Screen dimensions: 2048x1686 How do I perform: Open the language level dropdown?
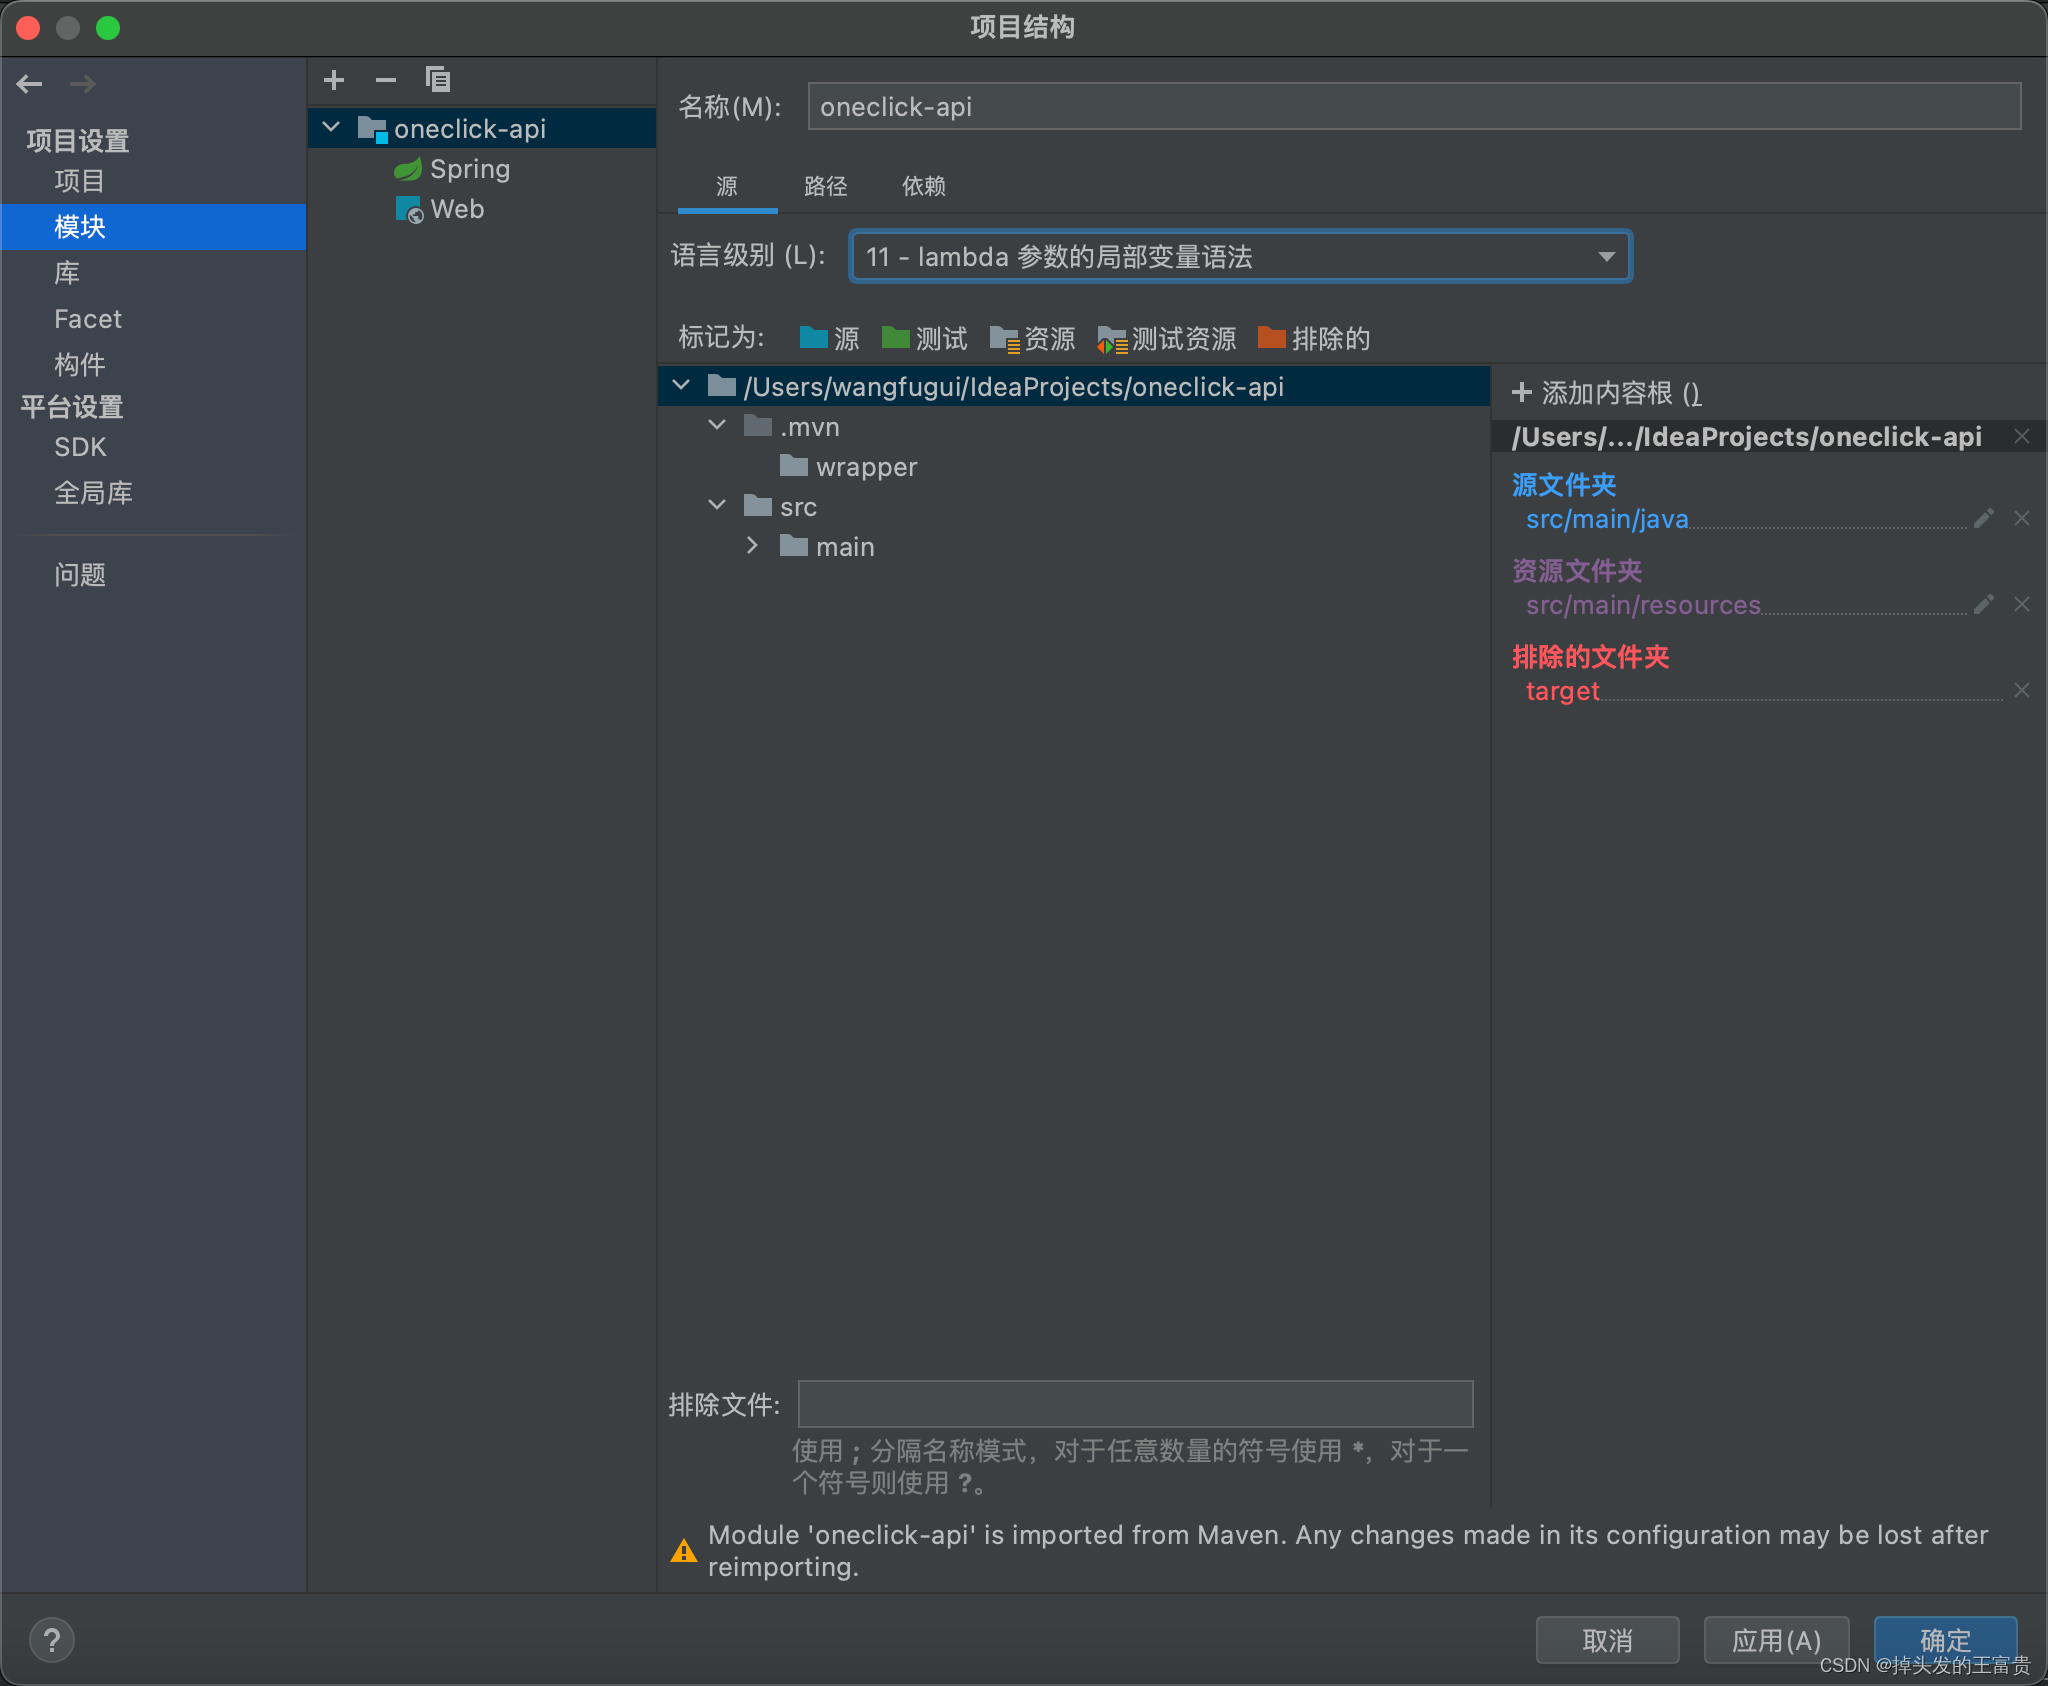1240,257
